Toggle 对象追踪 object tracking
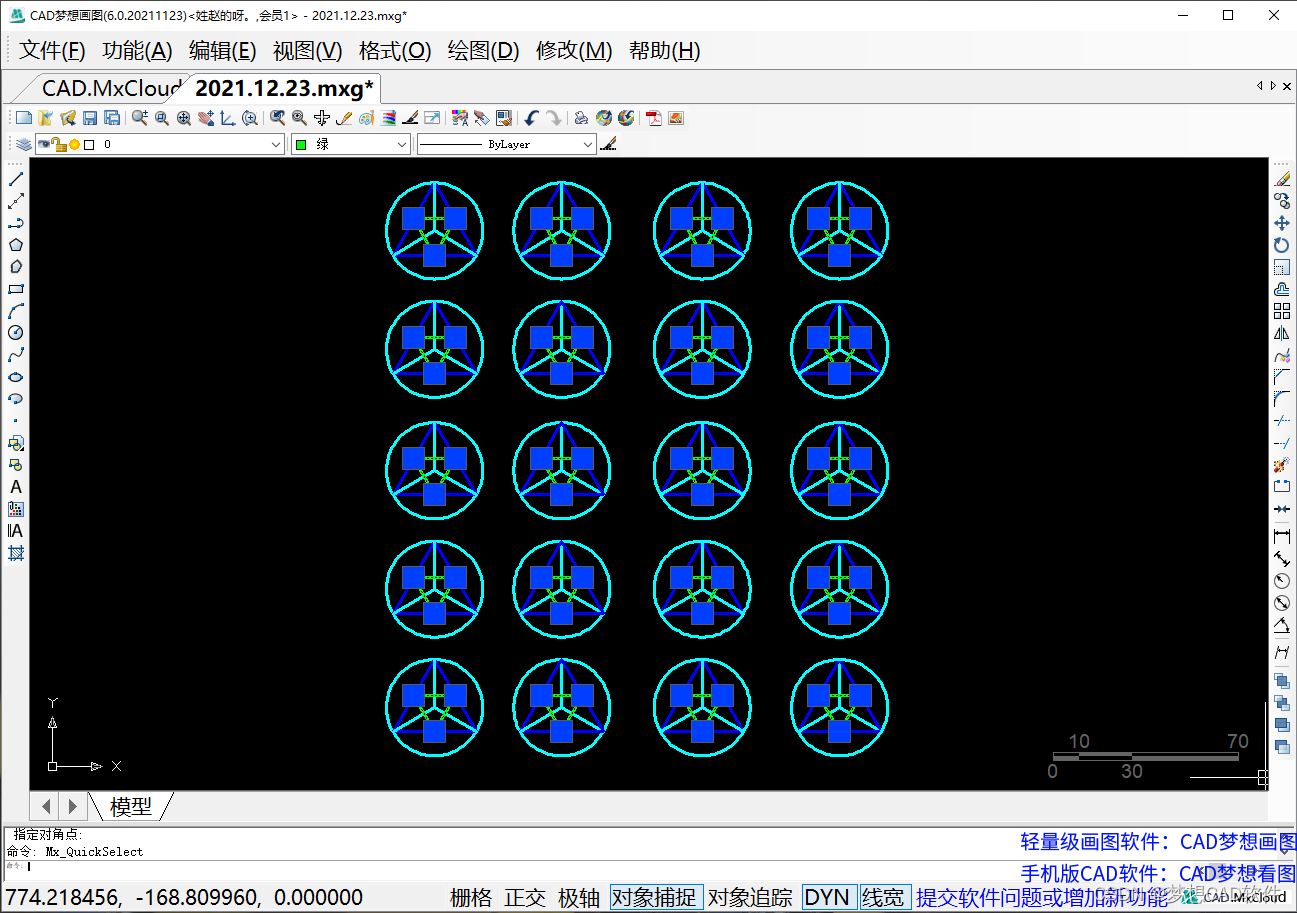 [x=750, y=897]
